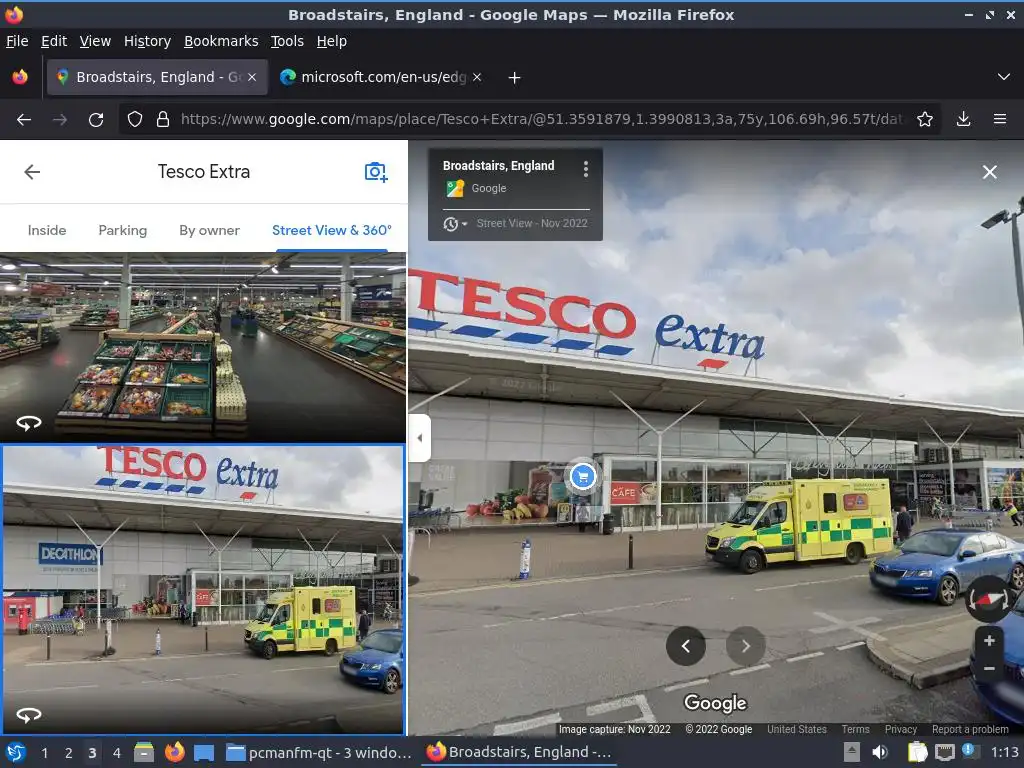List all tabs with the dropdown chevron
The height and width of the screenshot is (768, 1024).
1004,77
